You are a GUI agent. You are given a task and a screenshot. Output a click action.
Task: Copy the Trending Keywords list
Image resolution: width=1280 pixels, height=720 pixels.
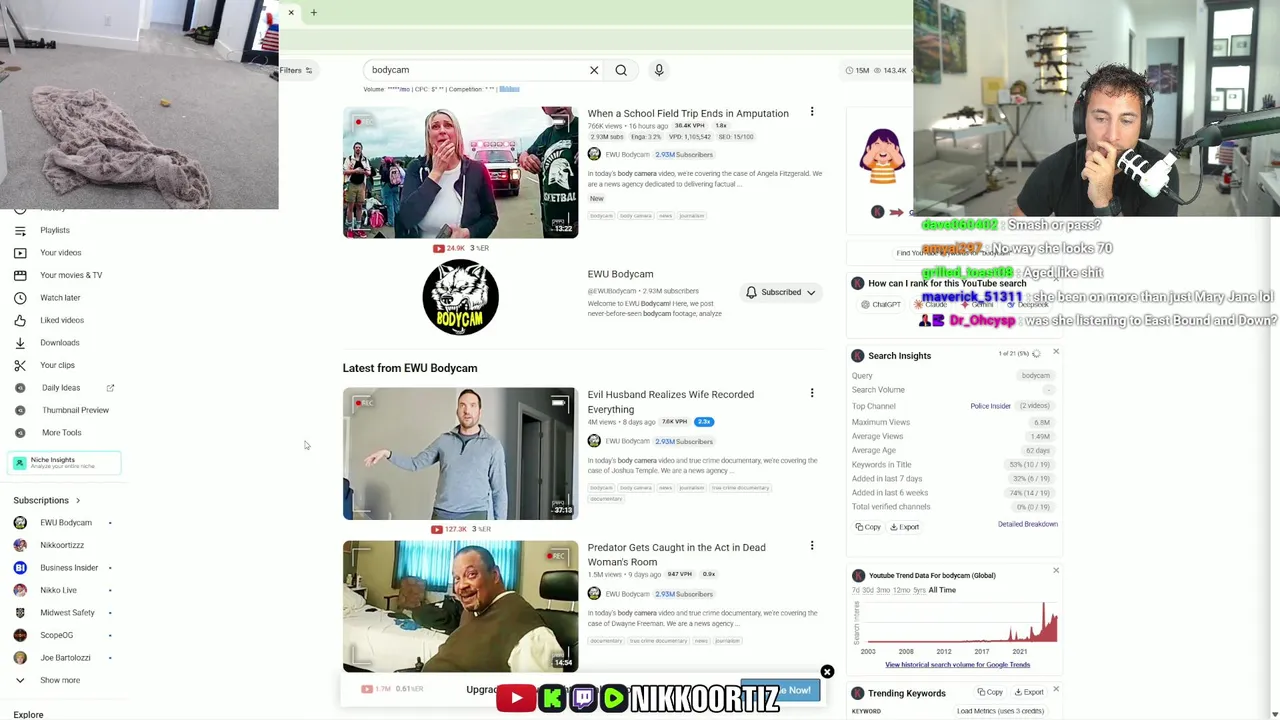(x=989, y=692)
